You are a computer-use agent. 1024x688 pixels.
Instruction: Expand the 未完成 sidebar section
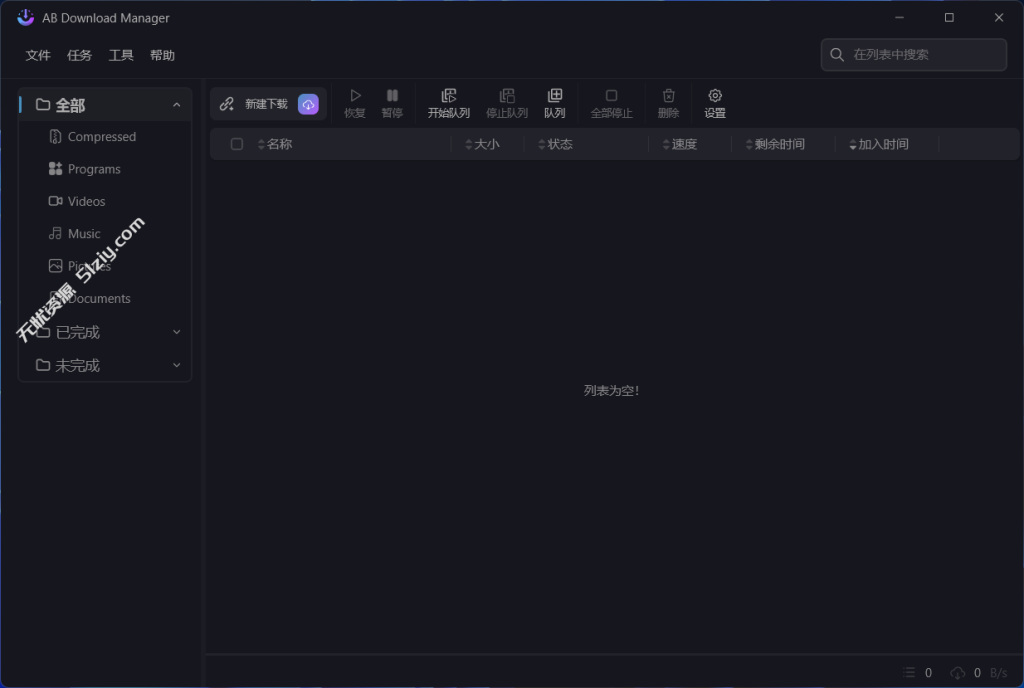(176, 365)
